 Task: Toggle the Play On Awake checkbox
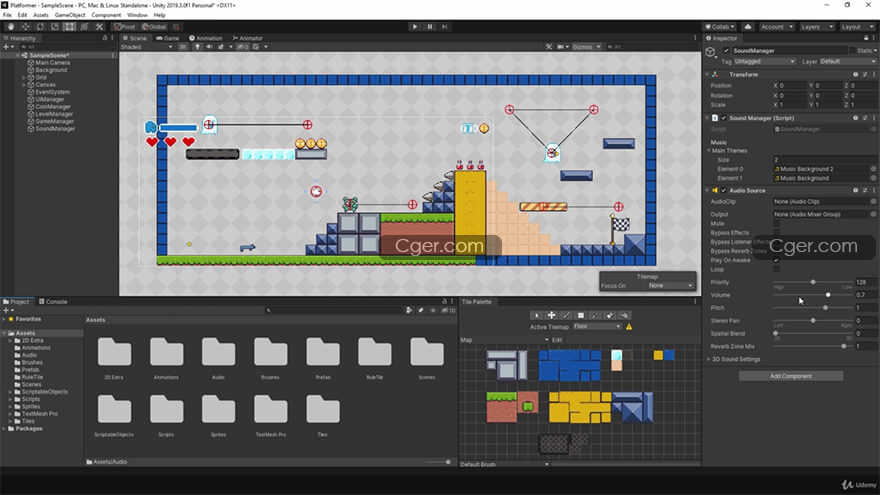point(776,260)
